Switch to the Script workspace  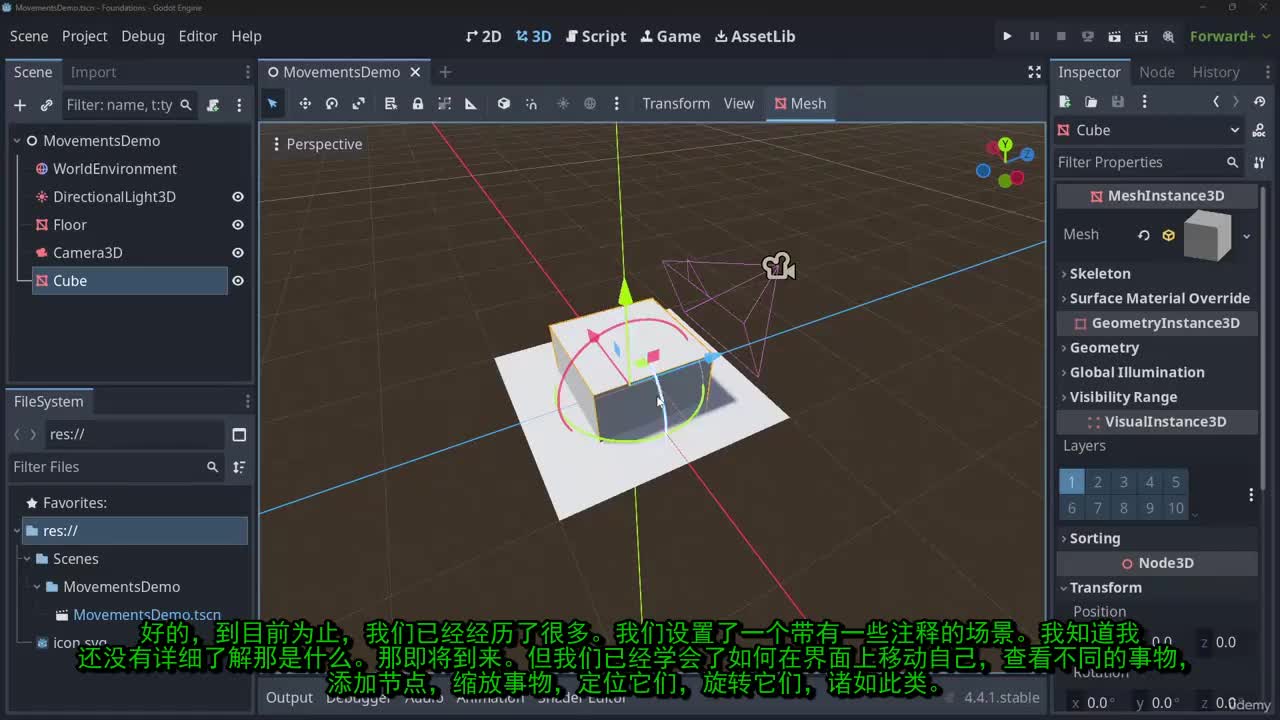click(x=596, y=36)
